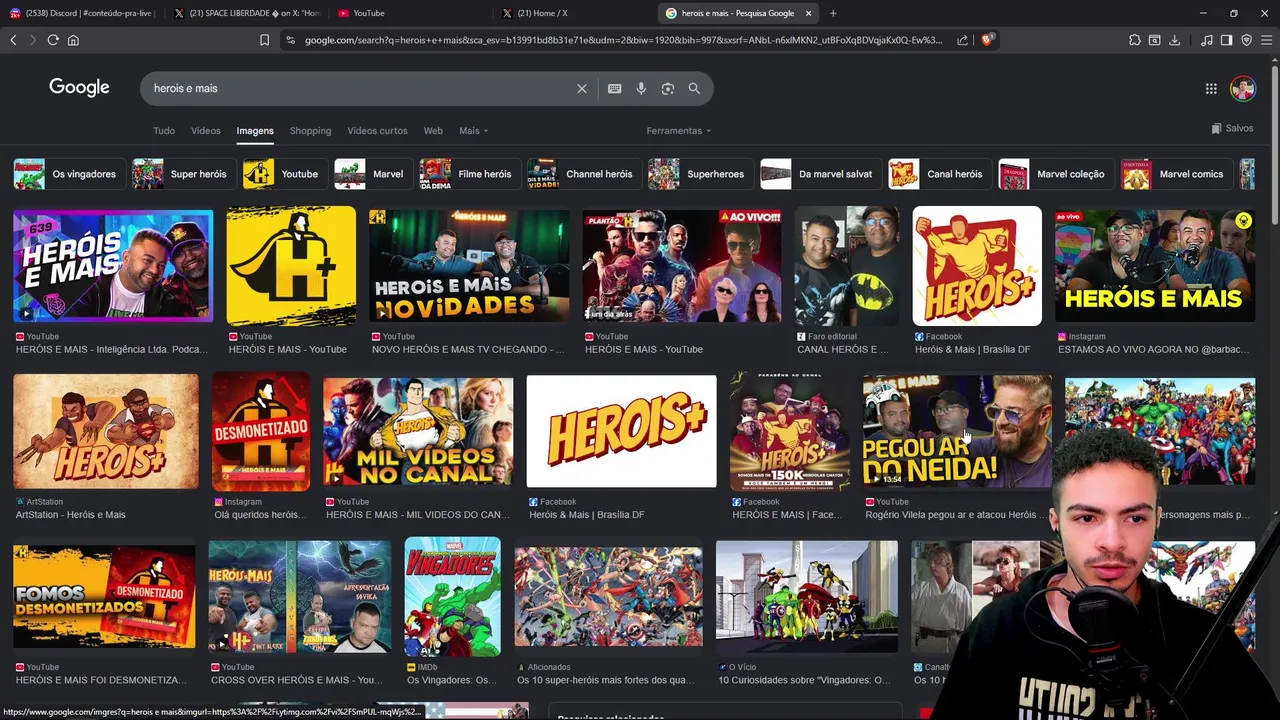Switch to the Home / X browser tab
This screenshot has height=720, width=1280.
[x=575, y=13]
